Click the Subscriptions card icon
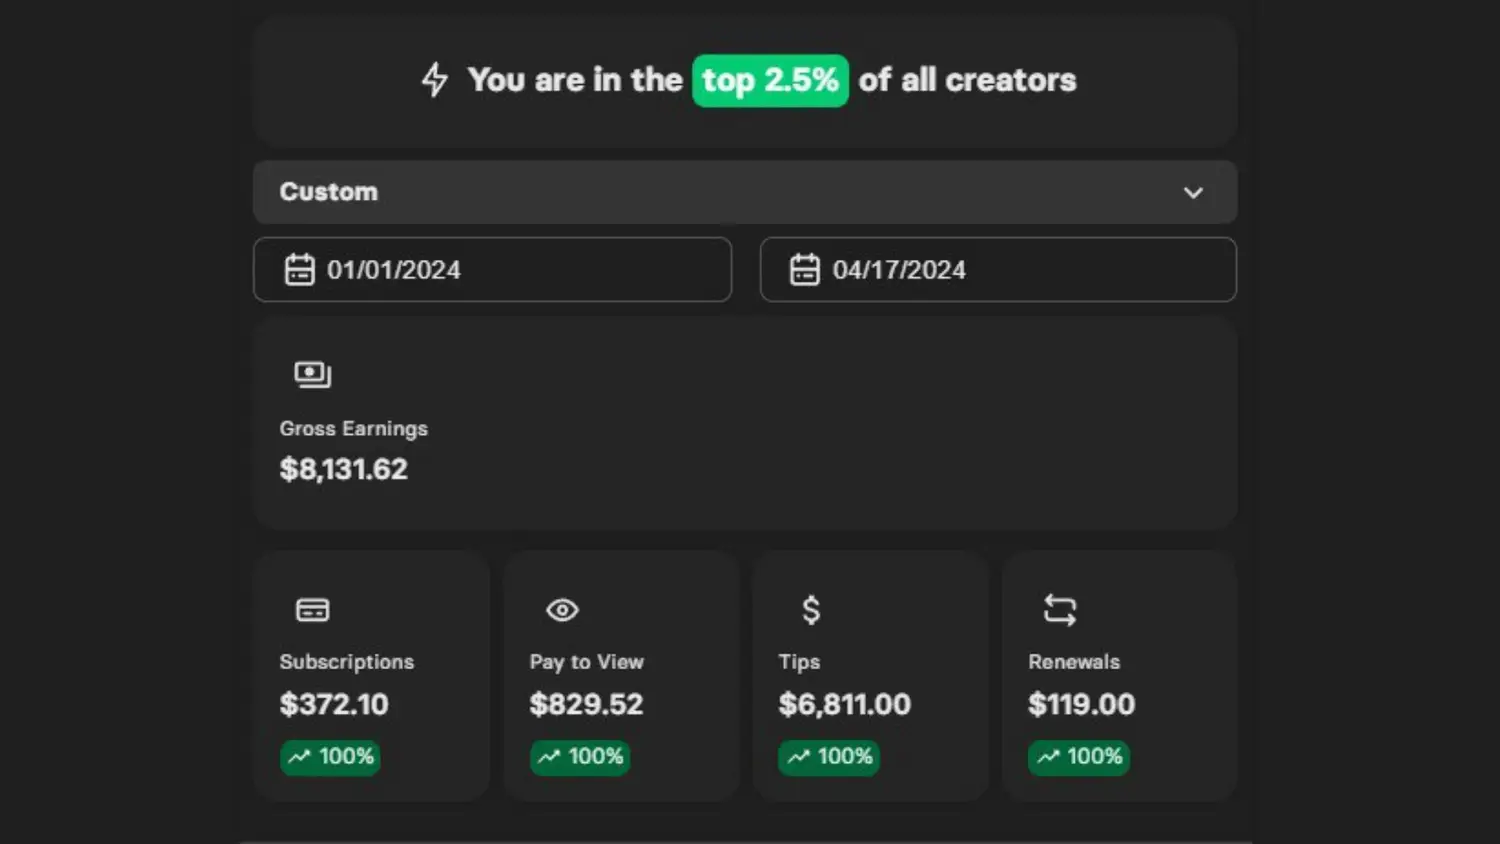This screenshot has height=844, width=1500. coord(312,609)
